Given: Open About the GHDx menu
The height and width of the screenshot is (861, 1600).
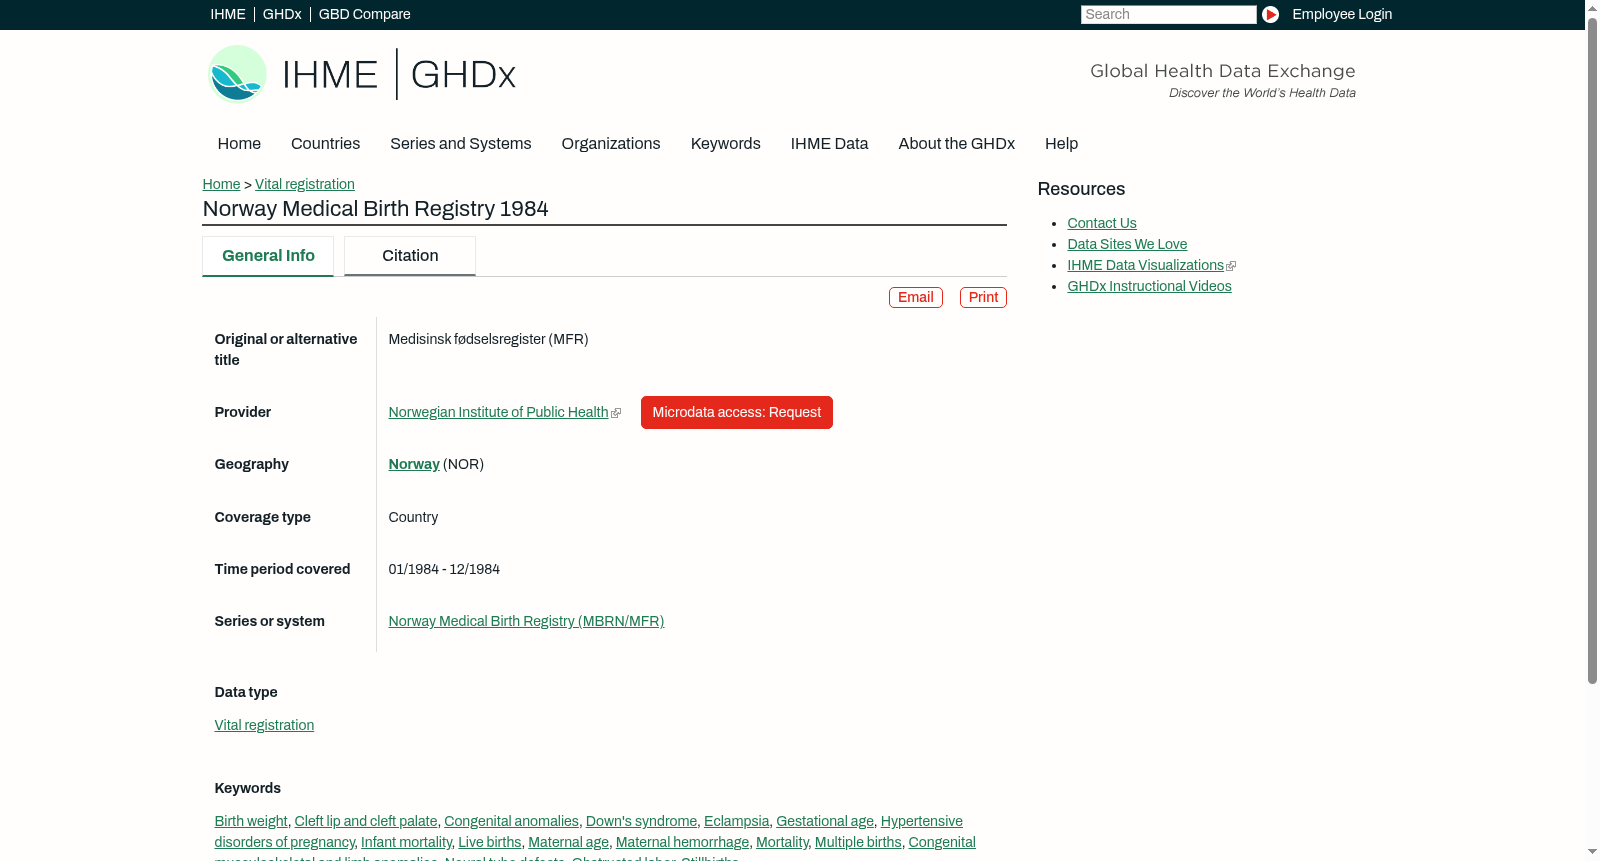Looking at the screenshot, I should [956, 144].
